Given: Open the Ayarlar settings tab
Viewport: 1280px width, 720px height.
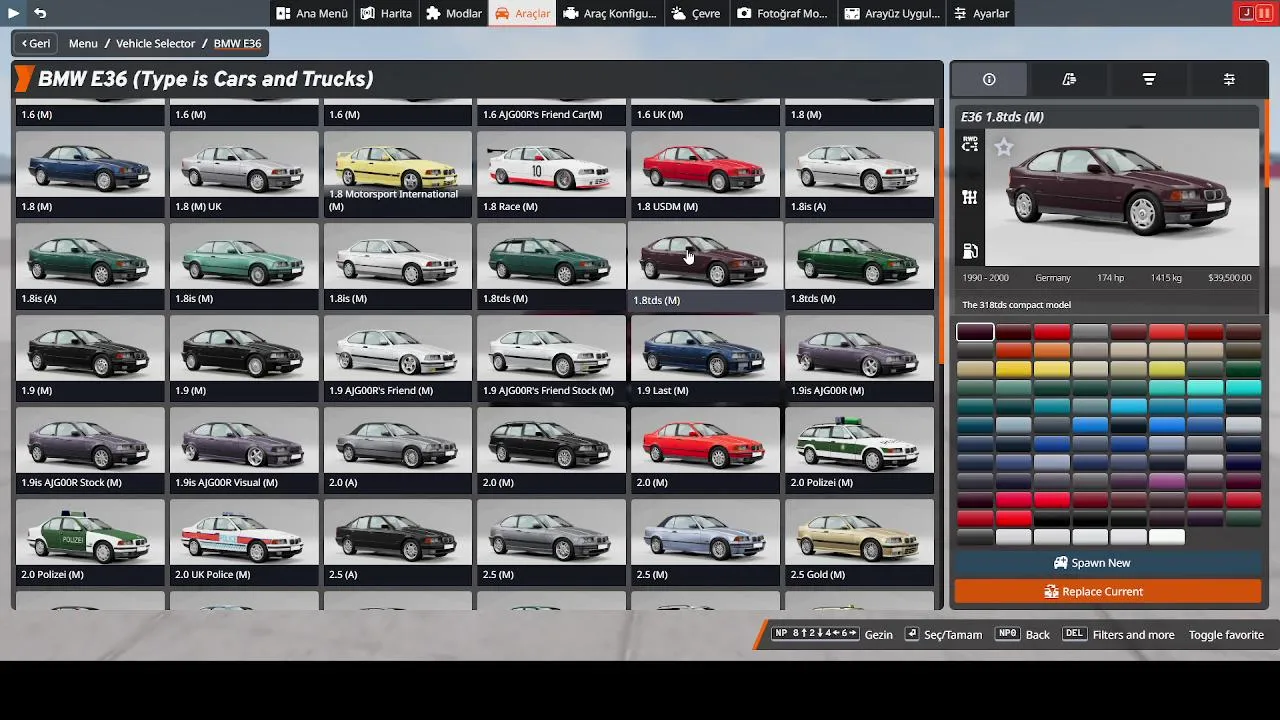Looking at the screenshot, I should click(x=981, y=13).
